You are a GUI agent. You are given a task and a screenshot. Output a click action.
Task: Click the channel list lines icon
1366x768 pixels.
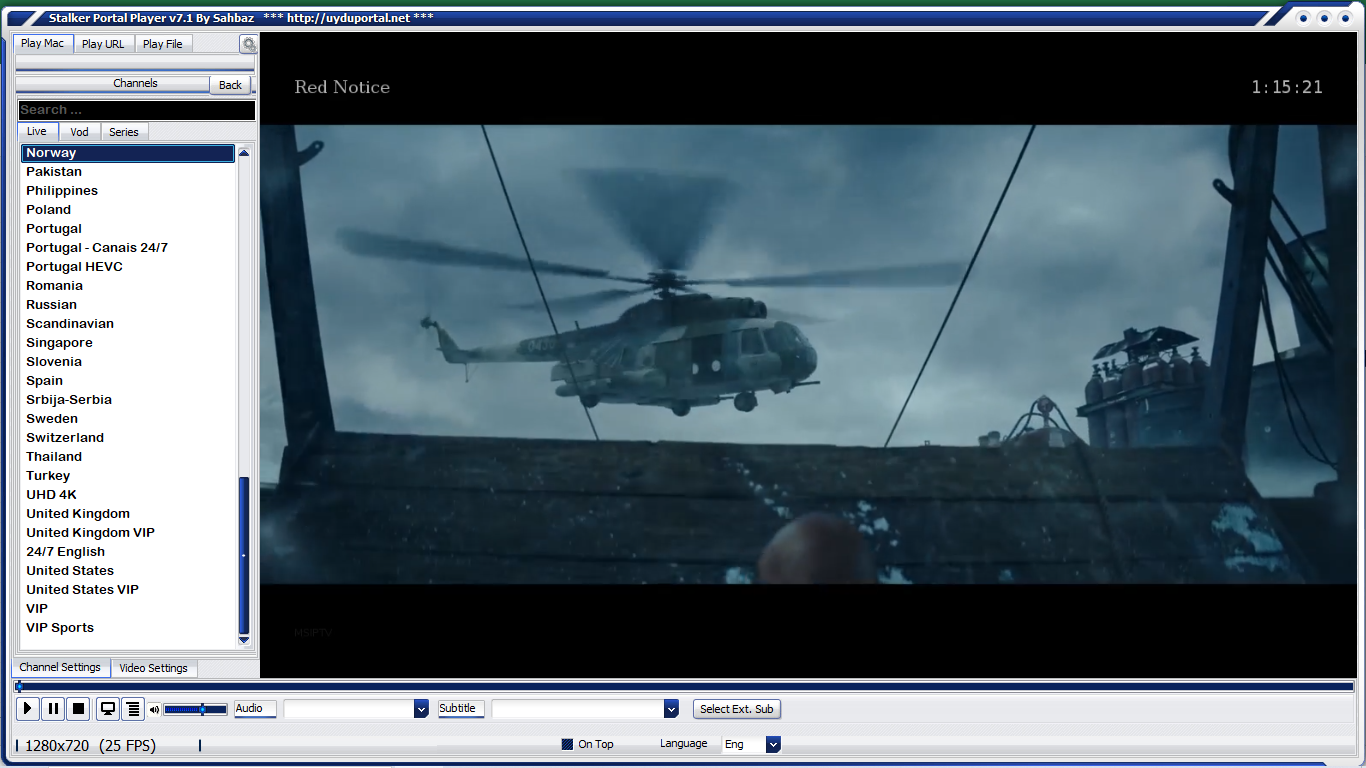(x=133, y=709)
